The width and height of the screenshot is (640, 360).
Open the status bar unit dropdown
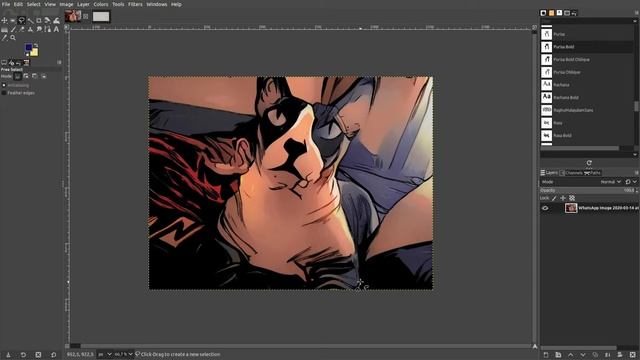(105, 354)
